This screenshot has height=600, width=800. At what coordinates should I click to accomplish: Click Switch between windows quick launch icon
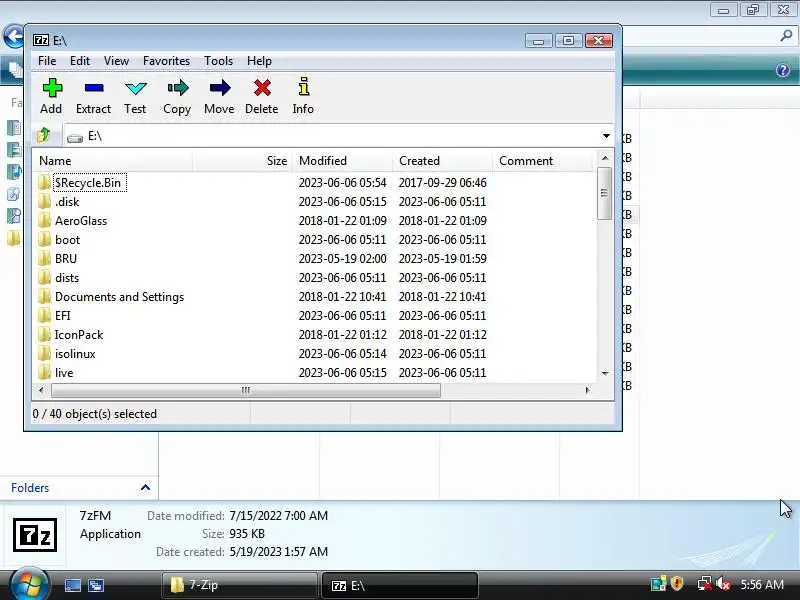[96, 585]
